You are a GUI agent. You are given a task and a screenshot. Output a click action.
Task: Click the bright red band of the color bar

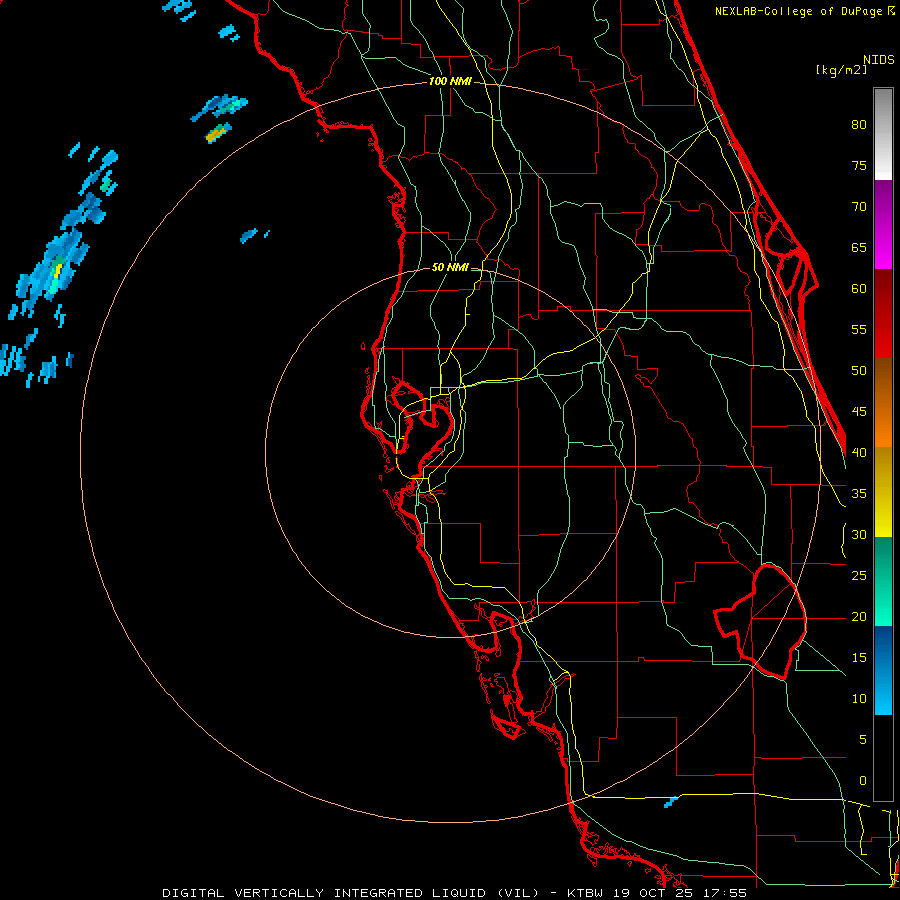(883, 314)
